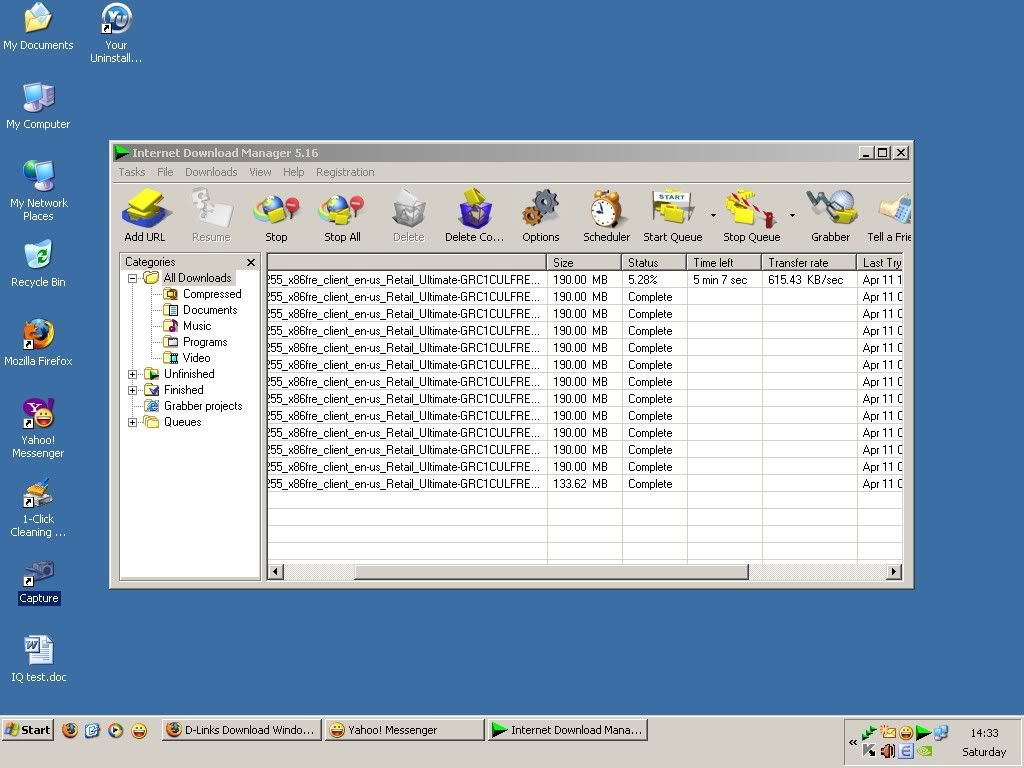Screen dimensions: 1024x768
Task: Click the Delete Completed toolbar icon
Action: pyautogui.click(x=475, y=216)
